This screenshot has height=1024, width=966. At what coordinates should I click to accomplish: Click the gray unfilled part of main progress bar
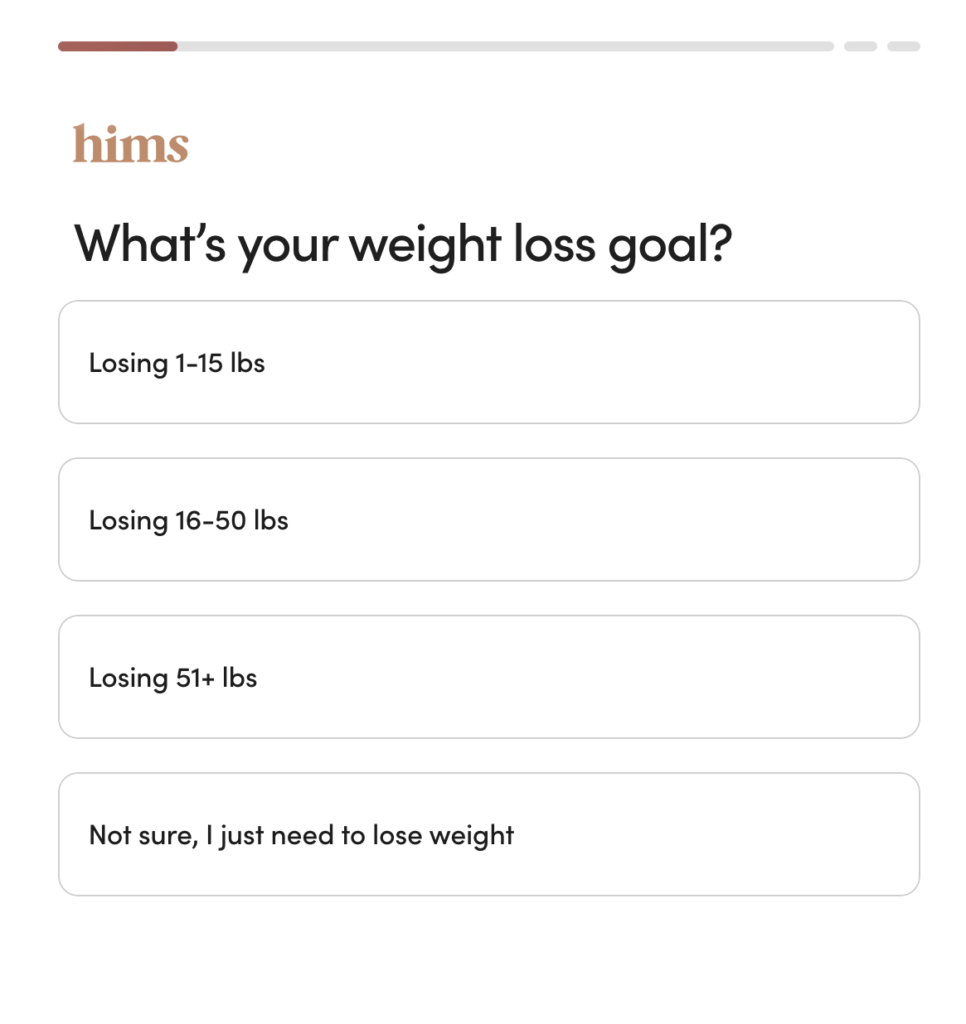(505, 46)
